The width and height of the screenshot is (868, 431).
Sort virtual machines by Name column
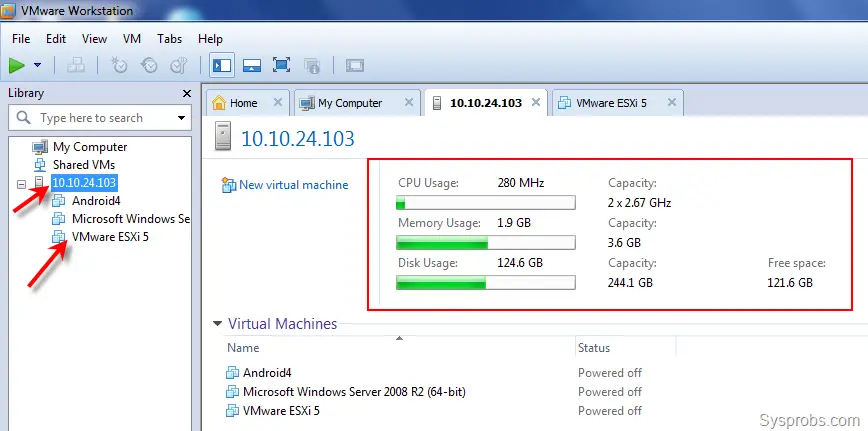243,348
